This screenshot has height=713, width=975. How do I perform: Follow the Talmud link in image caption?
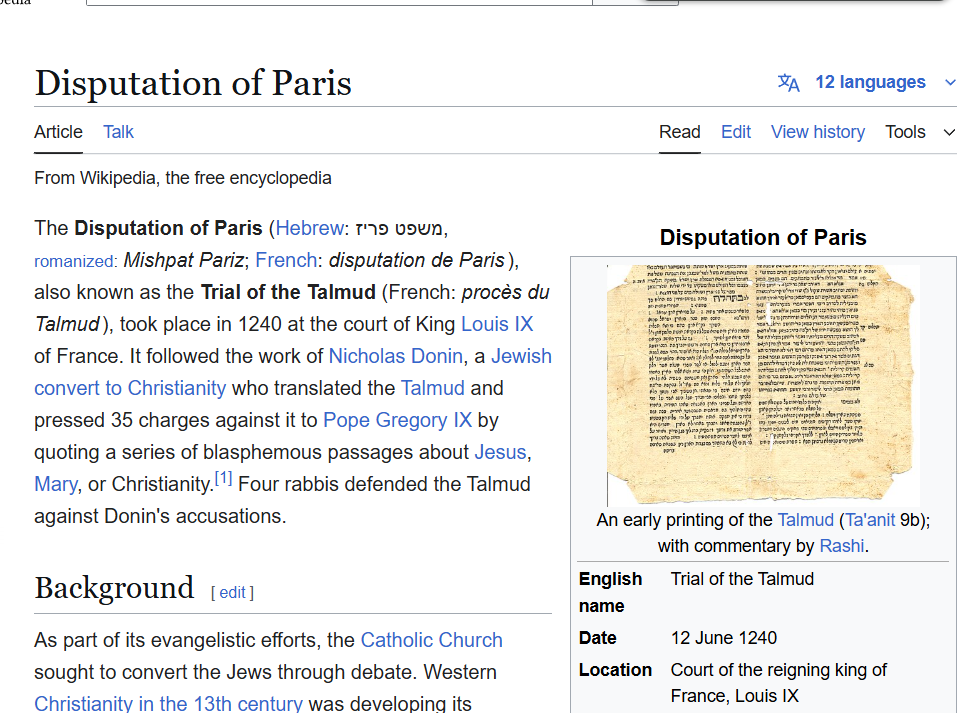pyautogui.click(x=805, y=520)
